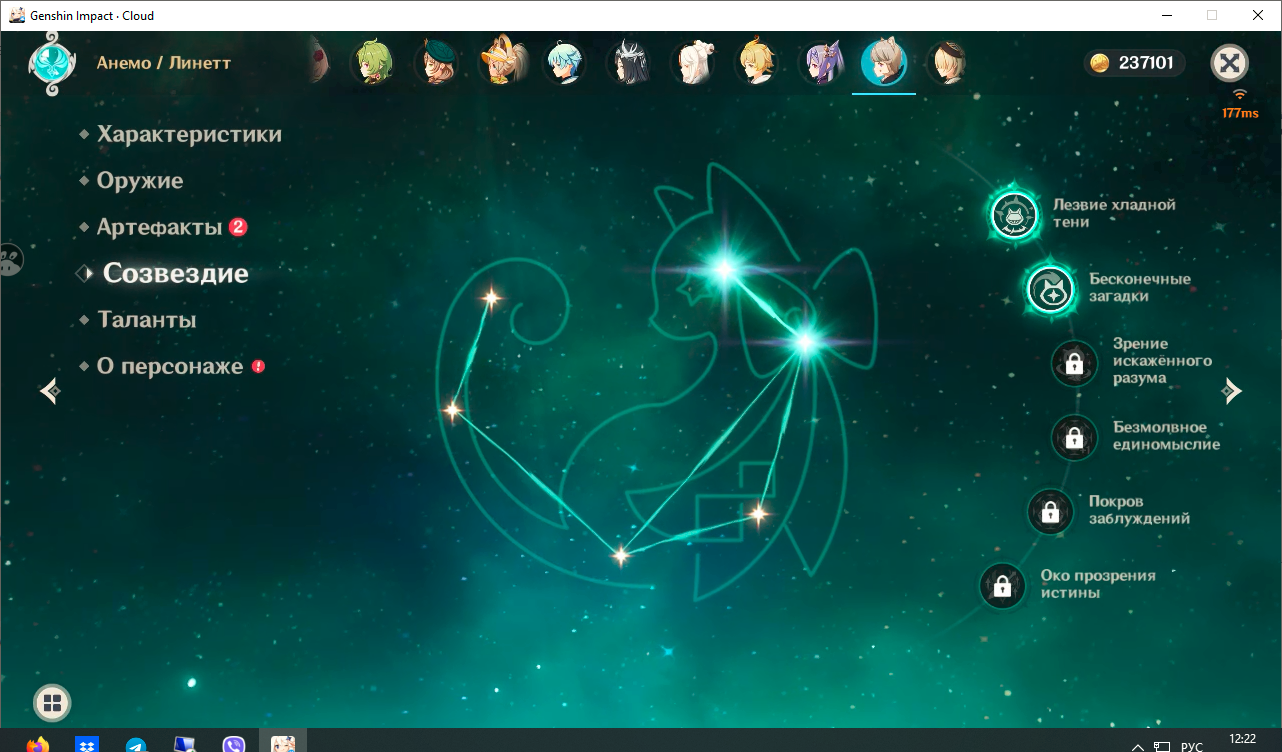This screenshot has height=752, width=1282.
Task: Go to next character with right arrow
Action: click(1233, 391)
